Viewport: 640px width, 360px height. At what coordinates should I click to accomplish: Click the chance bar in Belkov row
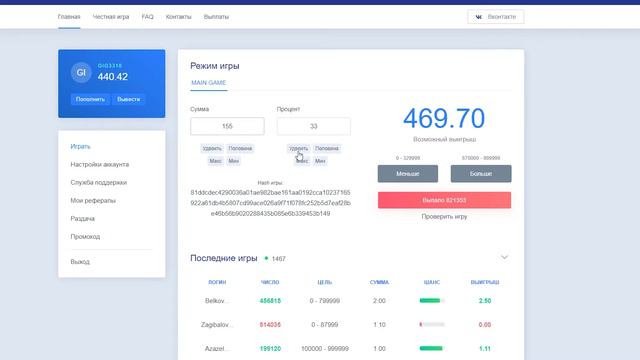pyautogui.click(x=432, y=301)
